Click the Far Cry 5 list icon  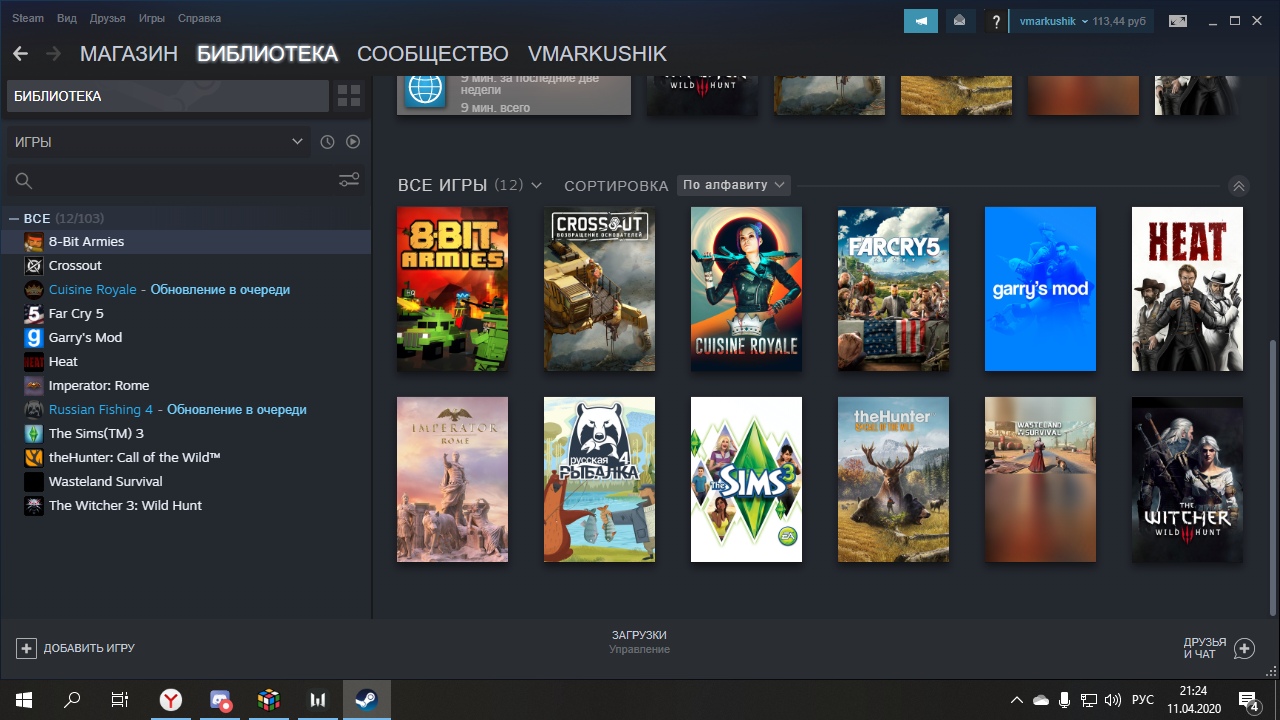coord(34,313)
